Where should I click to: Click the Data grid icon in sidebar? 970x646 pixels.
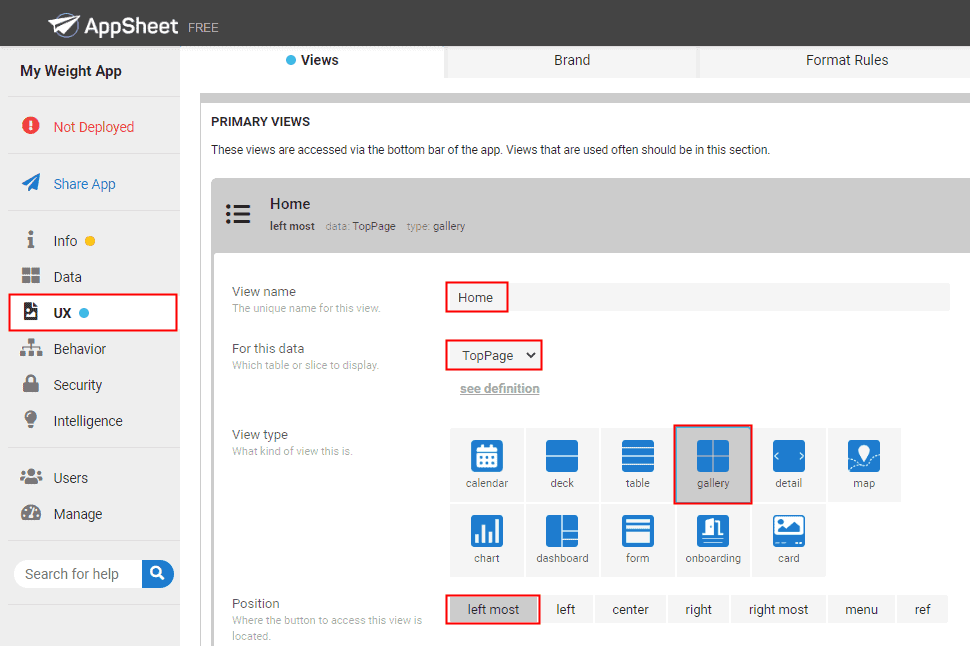pos(31,275)
